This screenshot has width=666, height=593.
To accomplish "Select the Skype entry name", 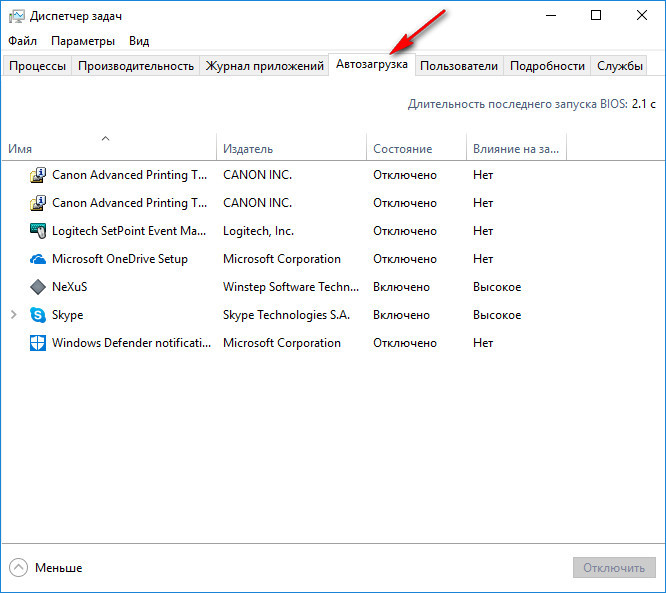I will tap(68, 315).
